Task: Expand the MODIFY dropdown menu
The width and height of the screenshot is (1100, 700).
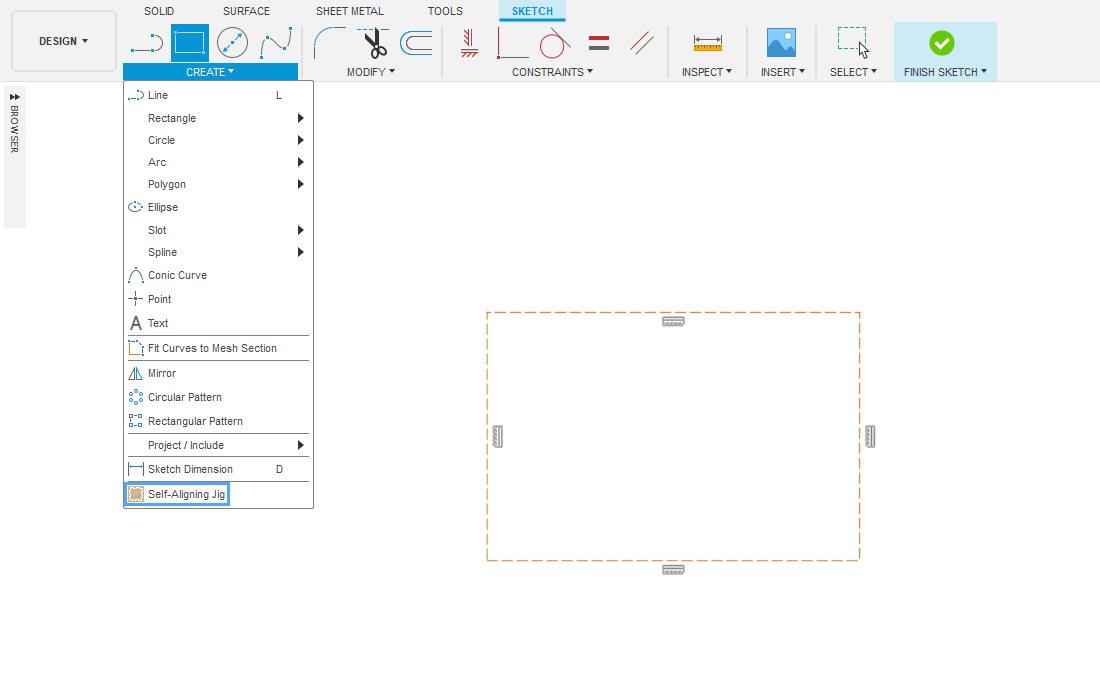Action: (x=370, y=72)
